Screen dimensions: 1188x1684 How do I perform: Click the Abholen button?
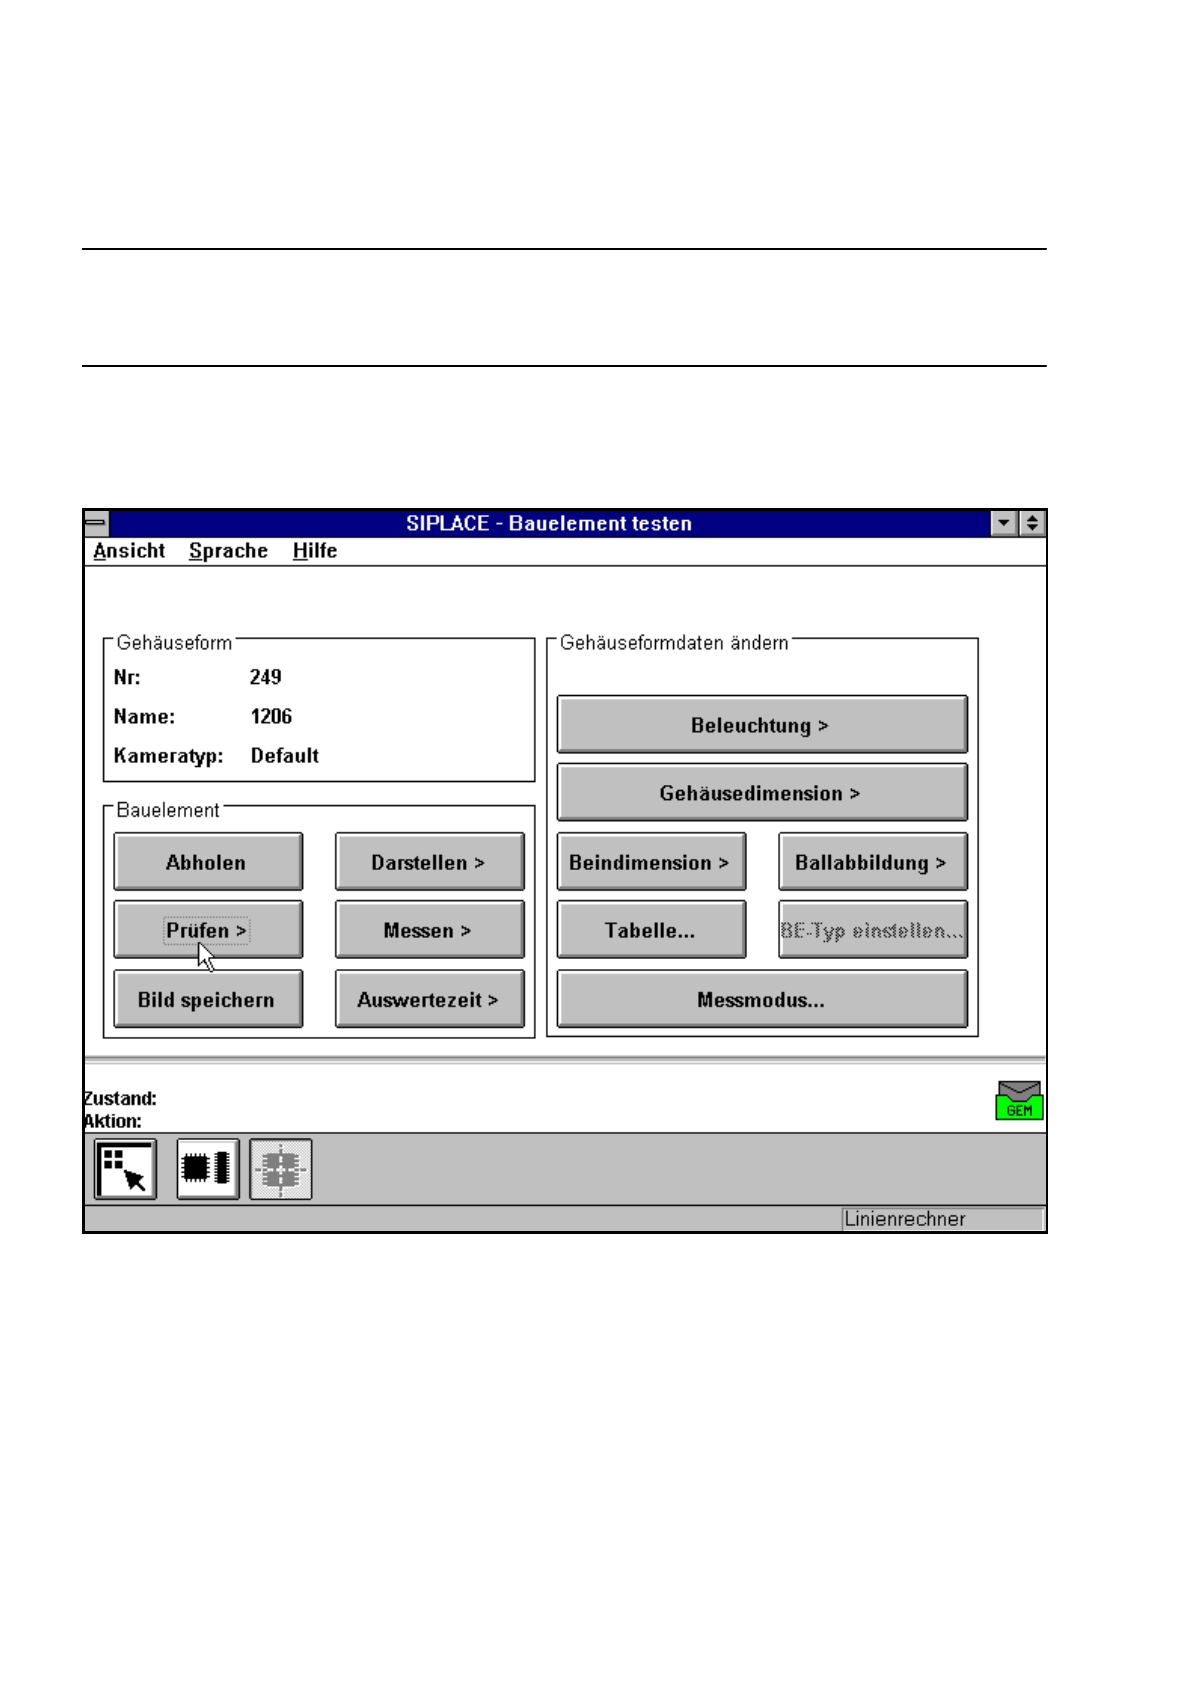(x=208, y=862)
